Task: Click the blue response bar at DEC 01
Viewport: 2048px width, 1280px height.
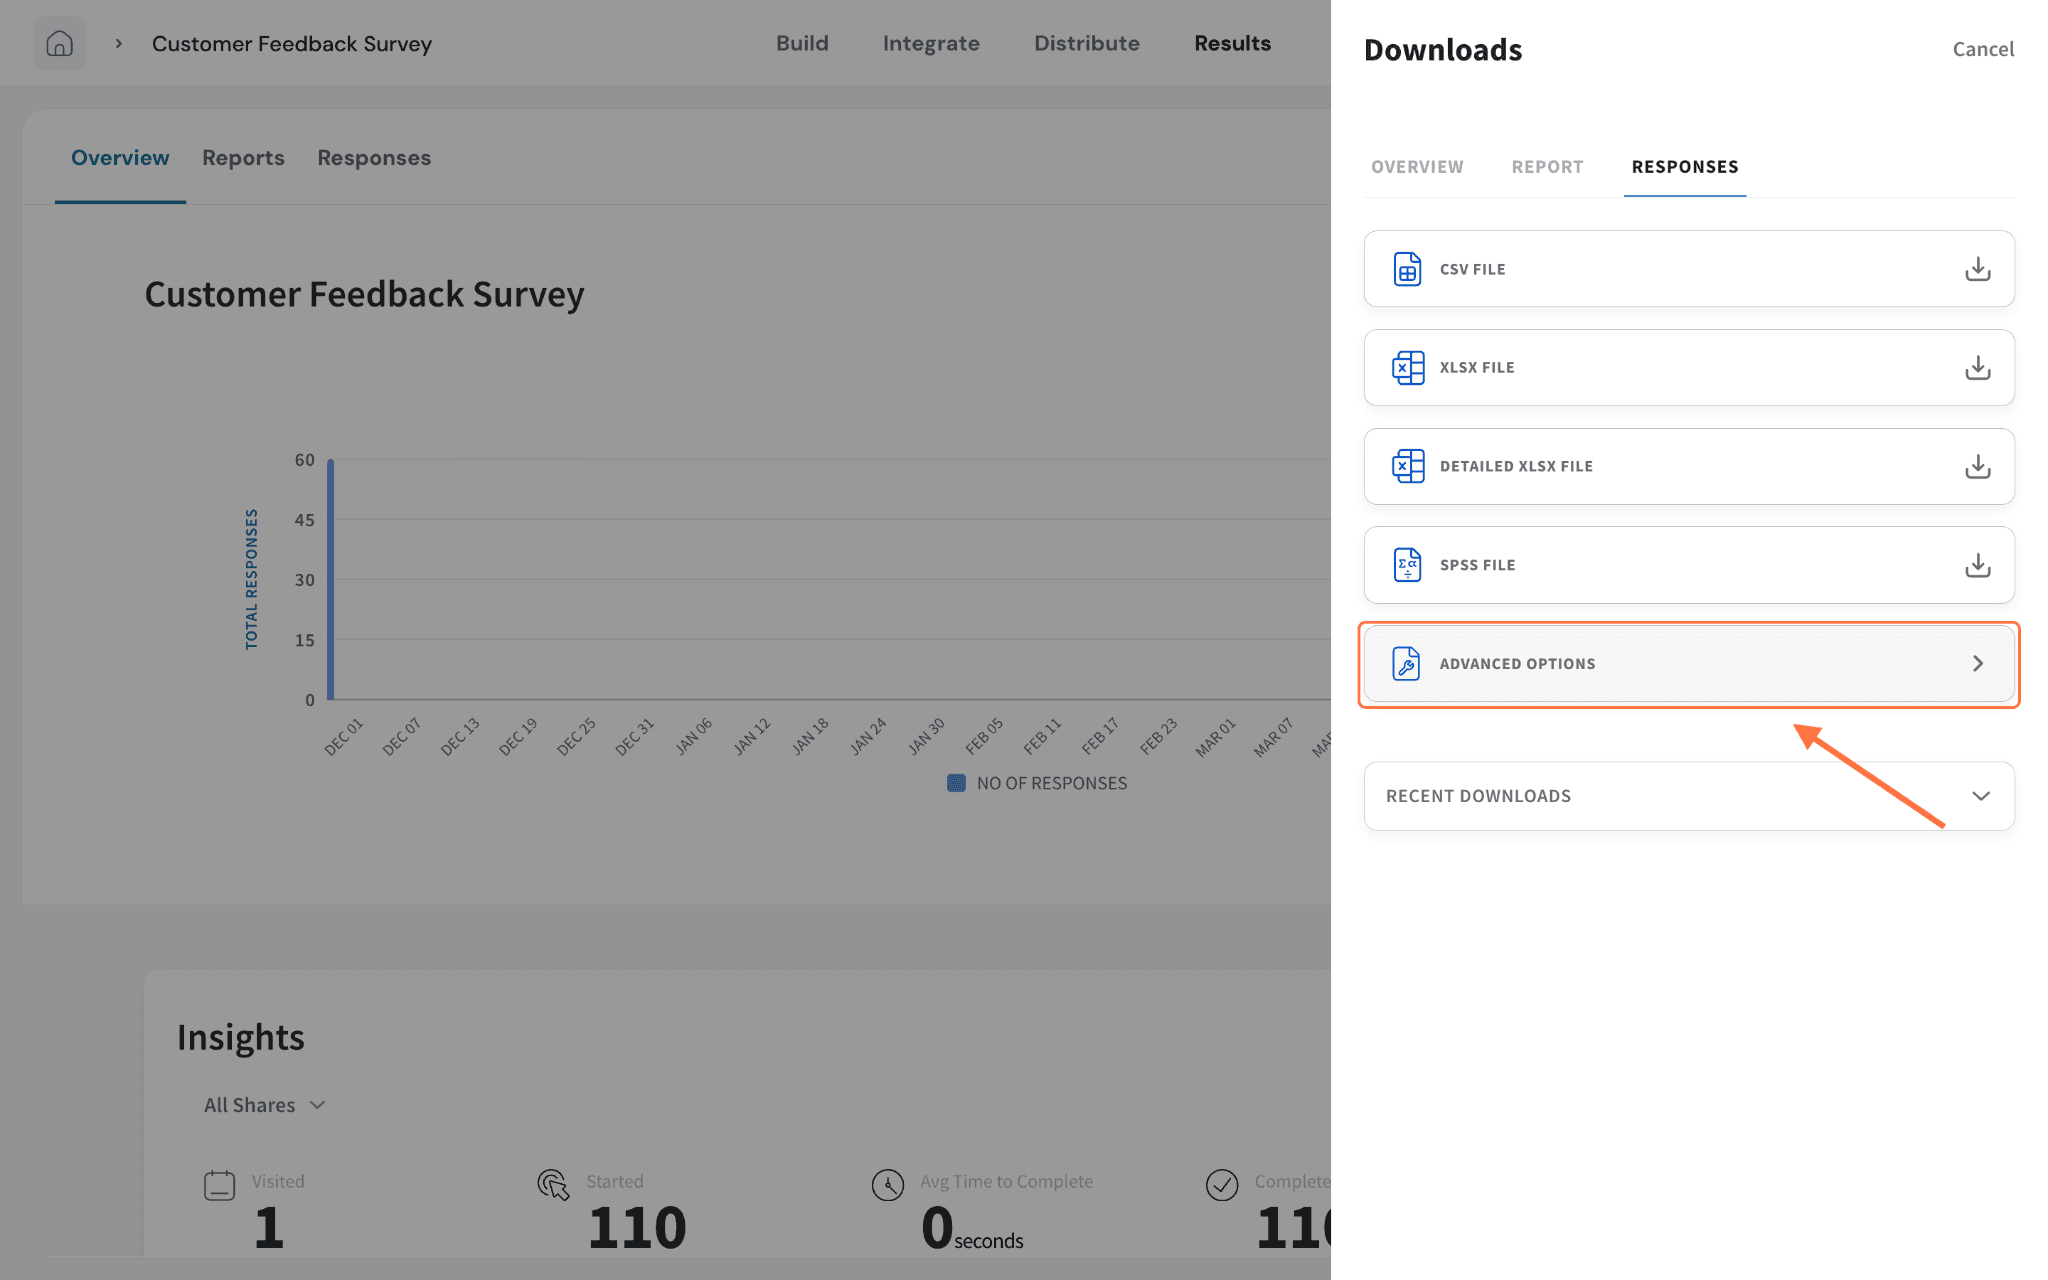Action: (330, 580)
